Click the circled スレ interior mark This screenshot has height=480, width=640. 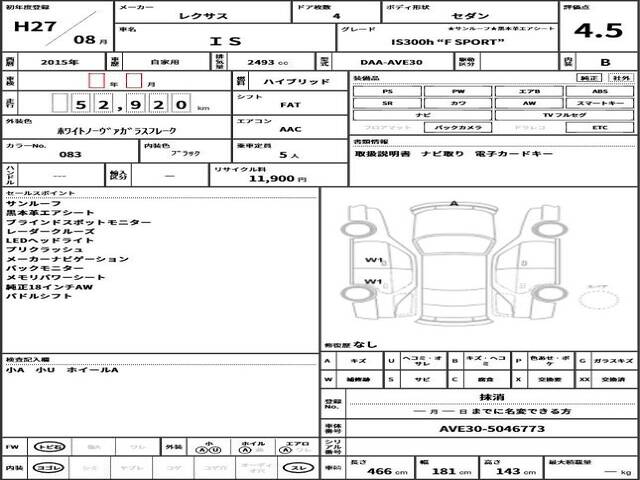click(298, 467)
